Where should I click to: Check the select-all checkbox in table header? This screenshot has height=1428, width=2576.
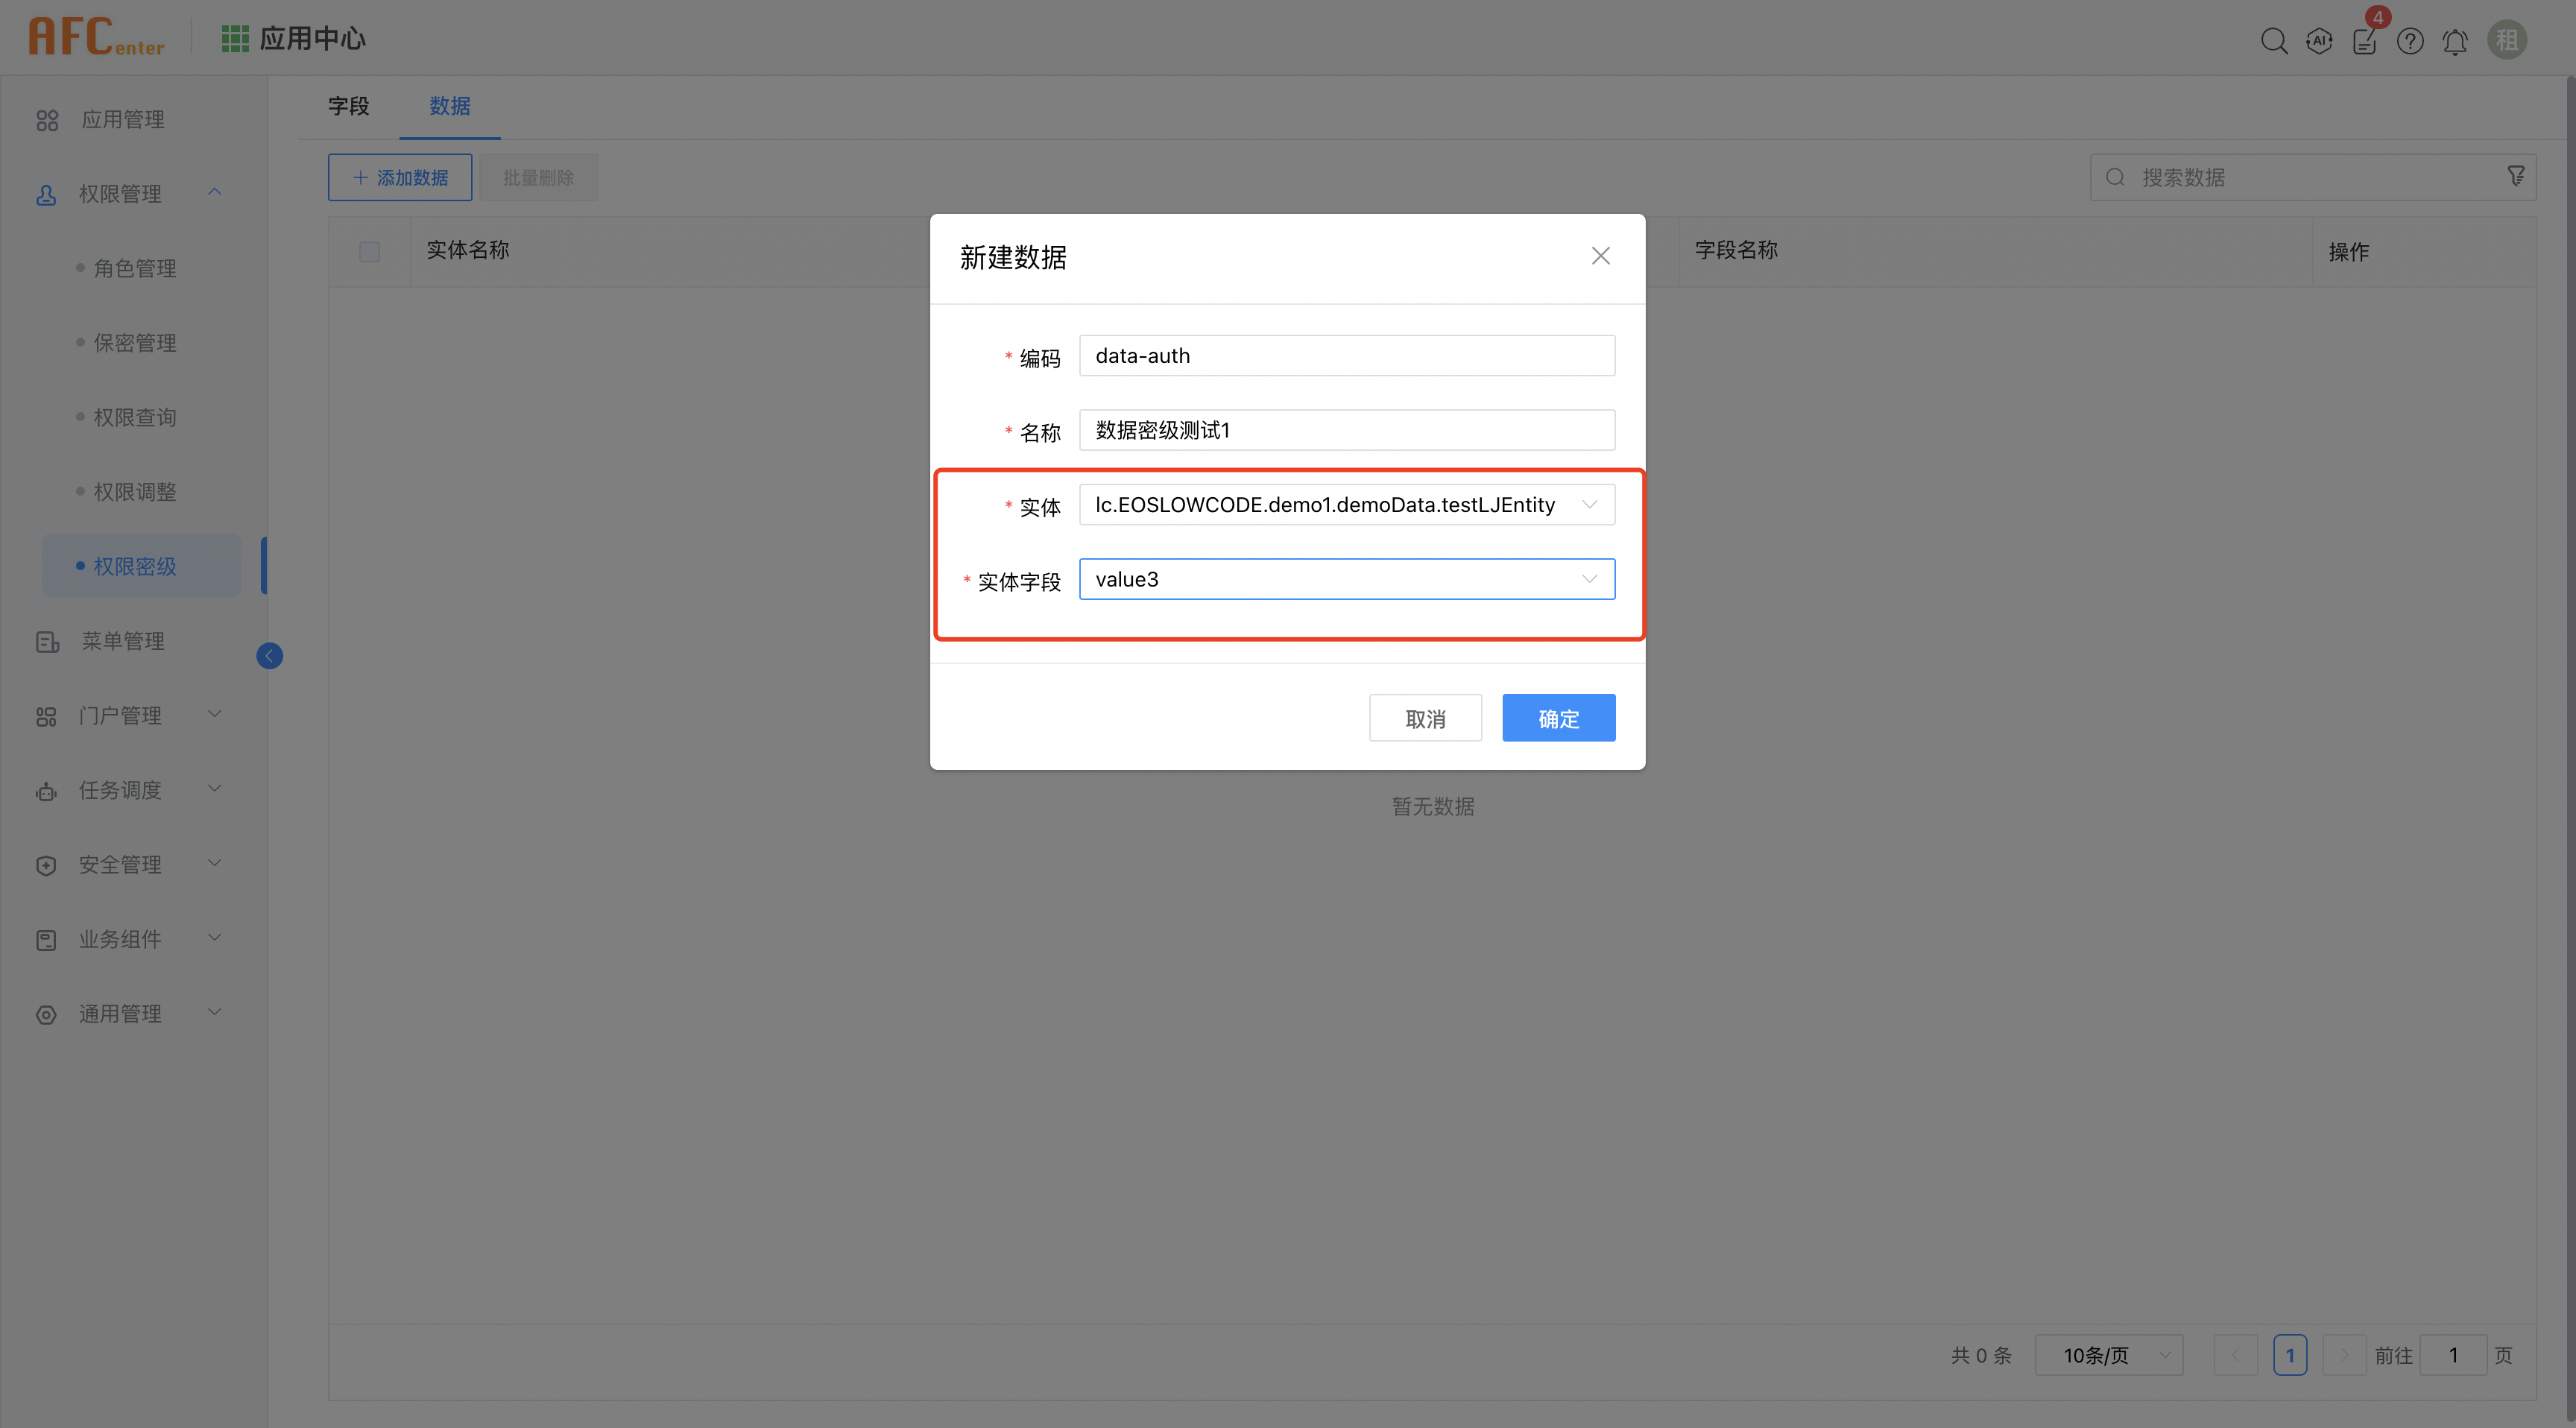tap(369, 251)
